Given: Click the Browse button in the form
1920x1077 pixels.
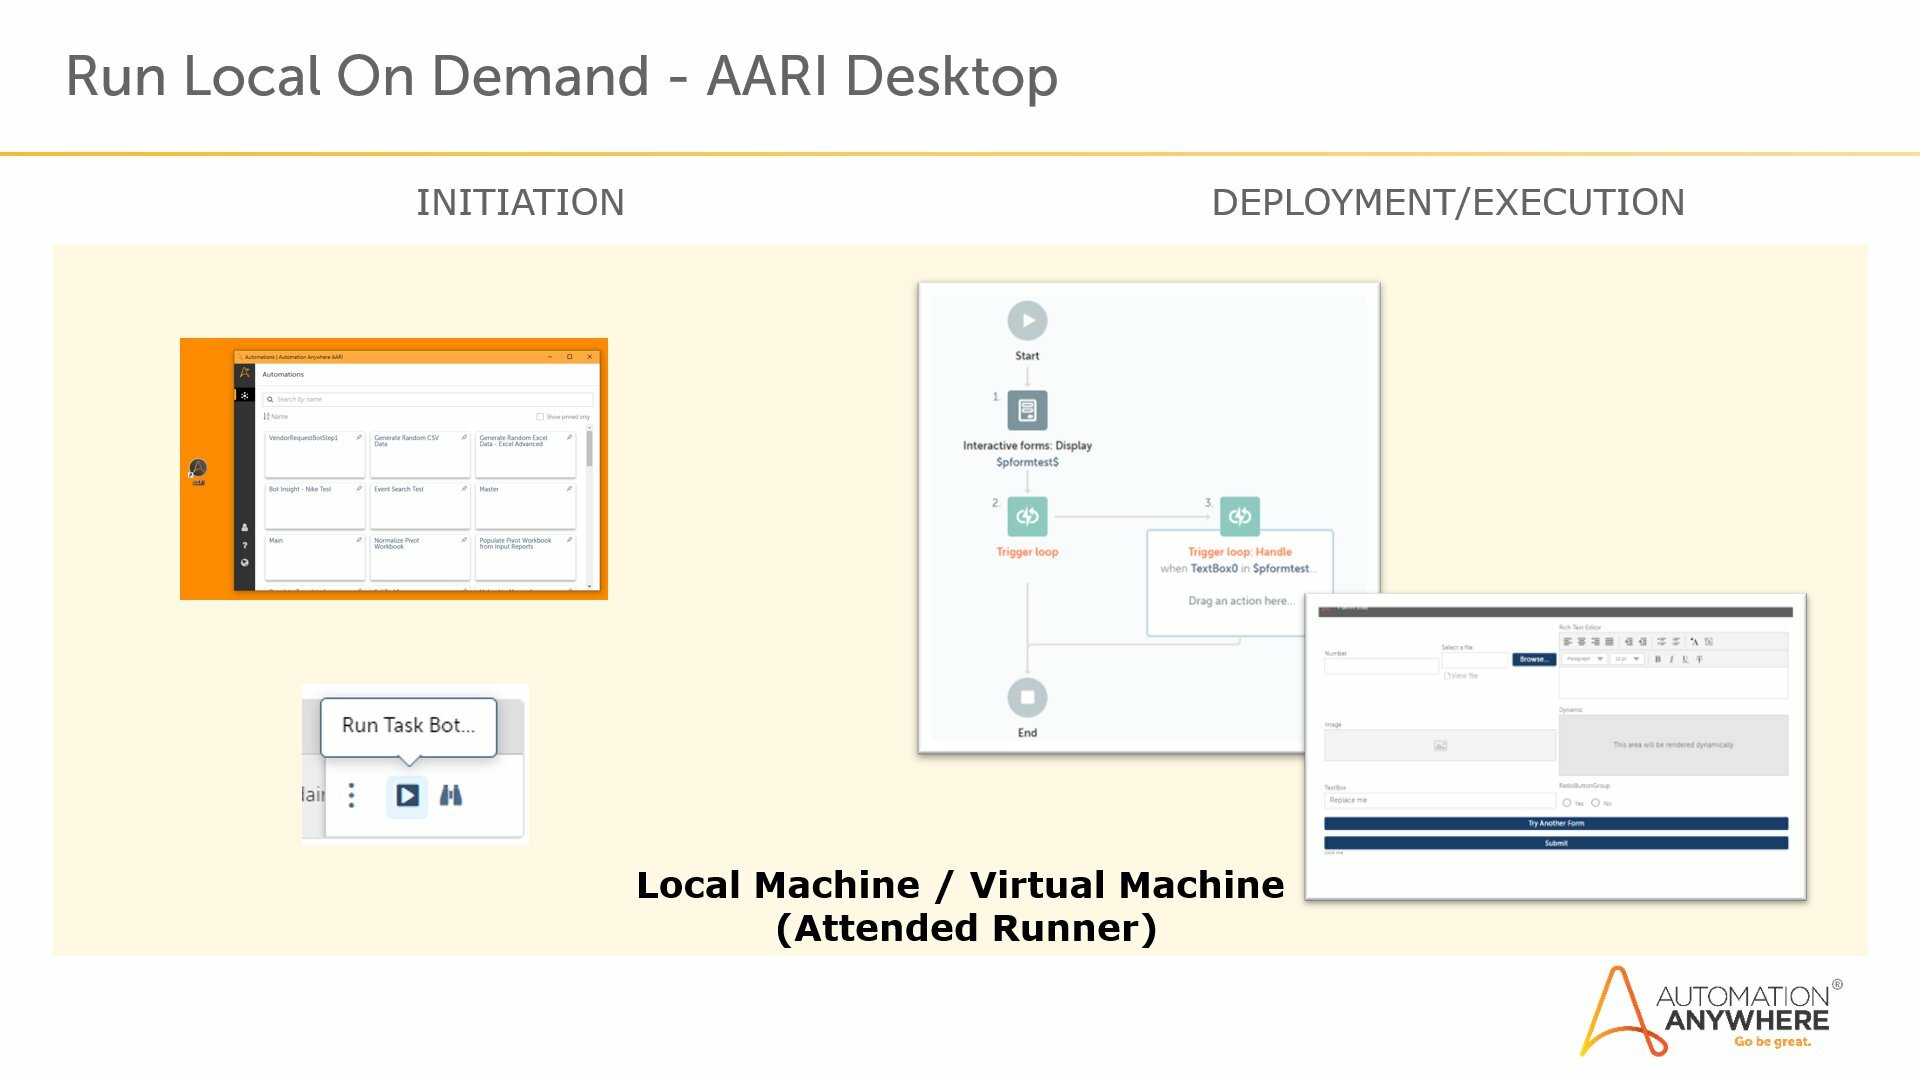Looking at the screenshot, I should tap(1533, 660).
